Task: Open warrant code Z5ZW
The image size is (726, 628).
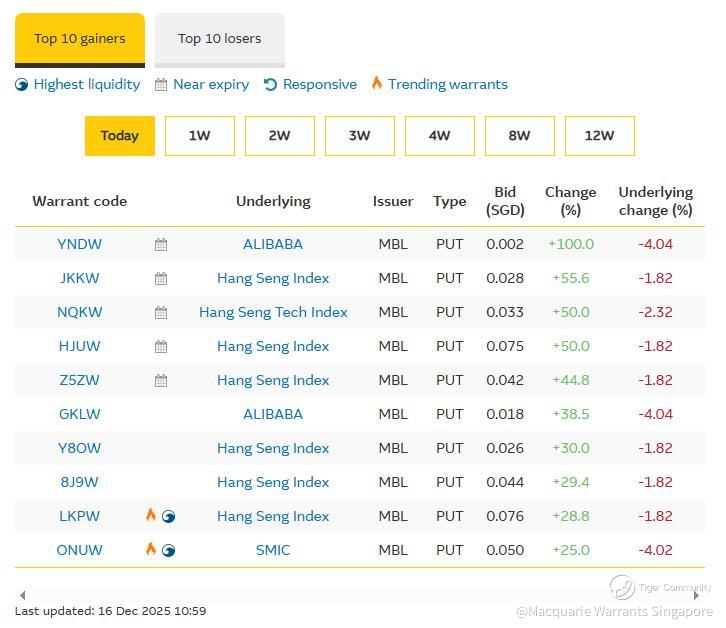Action: (x=80, y=380)
